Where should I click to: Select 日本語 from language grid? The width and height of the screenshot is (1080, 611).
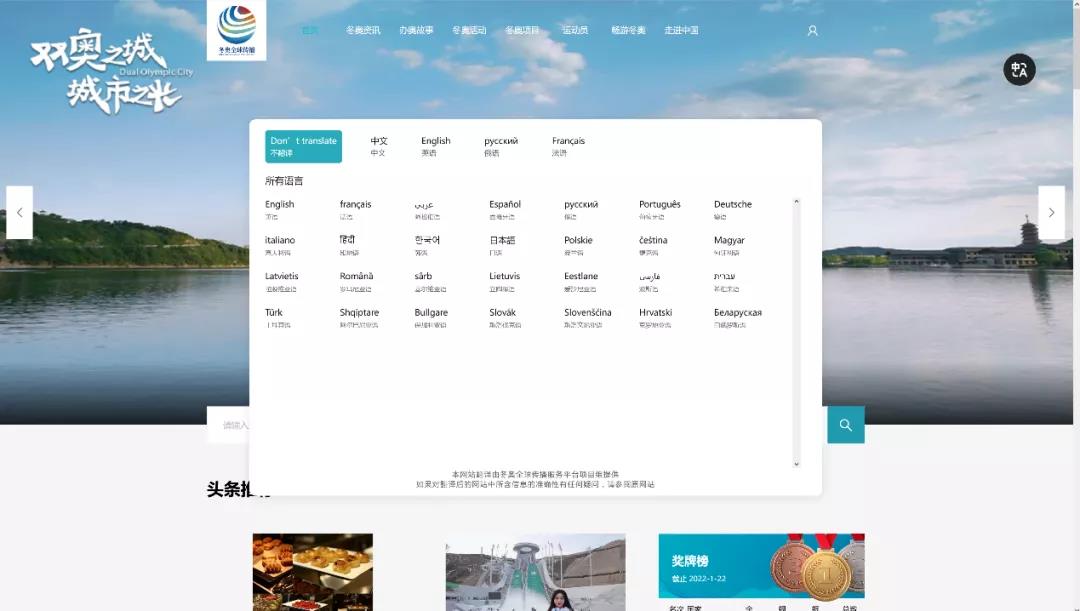502,245
